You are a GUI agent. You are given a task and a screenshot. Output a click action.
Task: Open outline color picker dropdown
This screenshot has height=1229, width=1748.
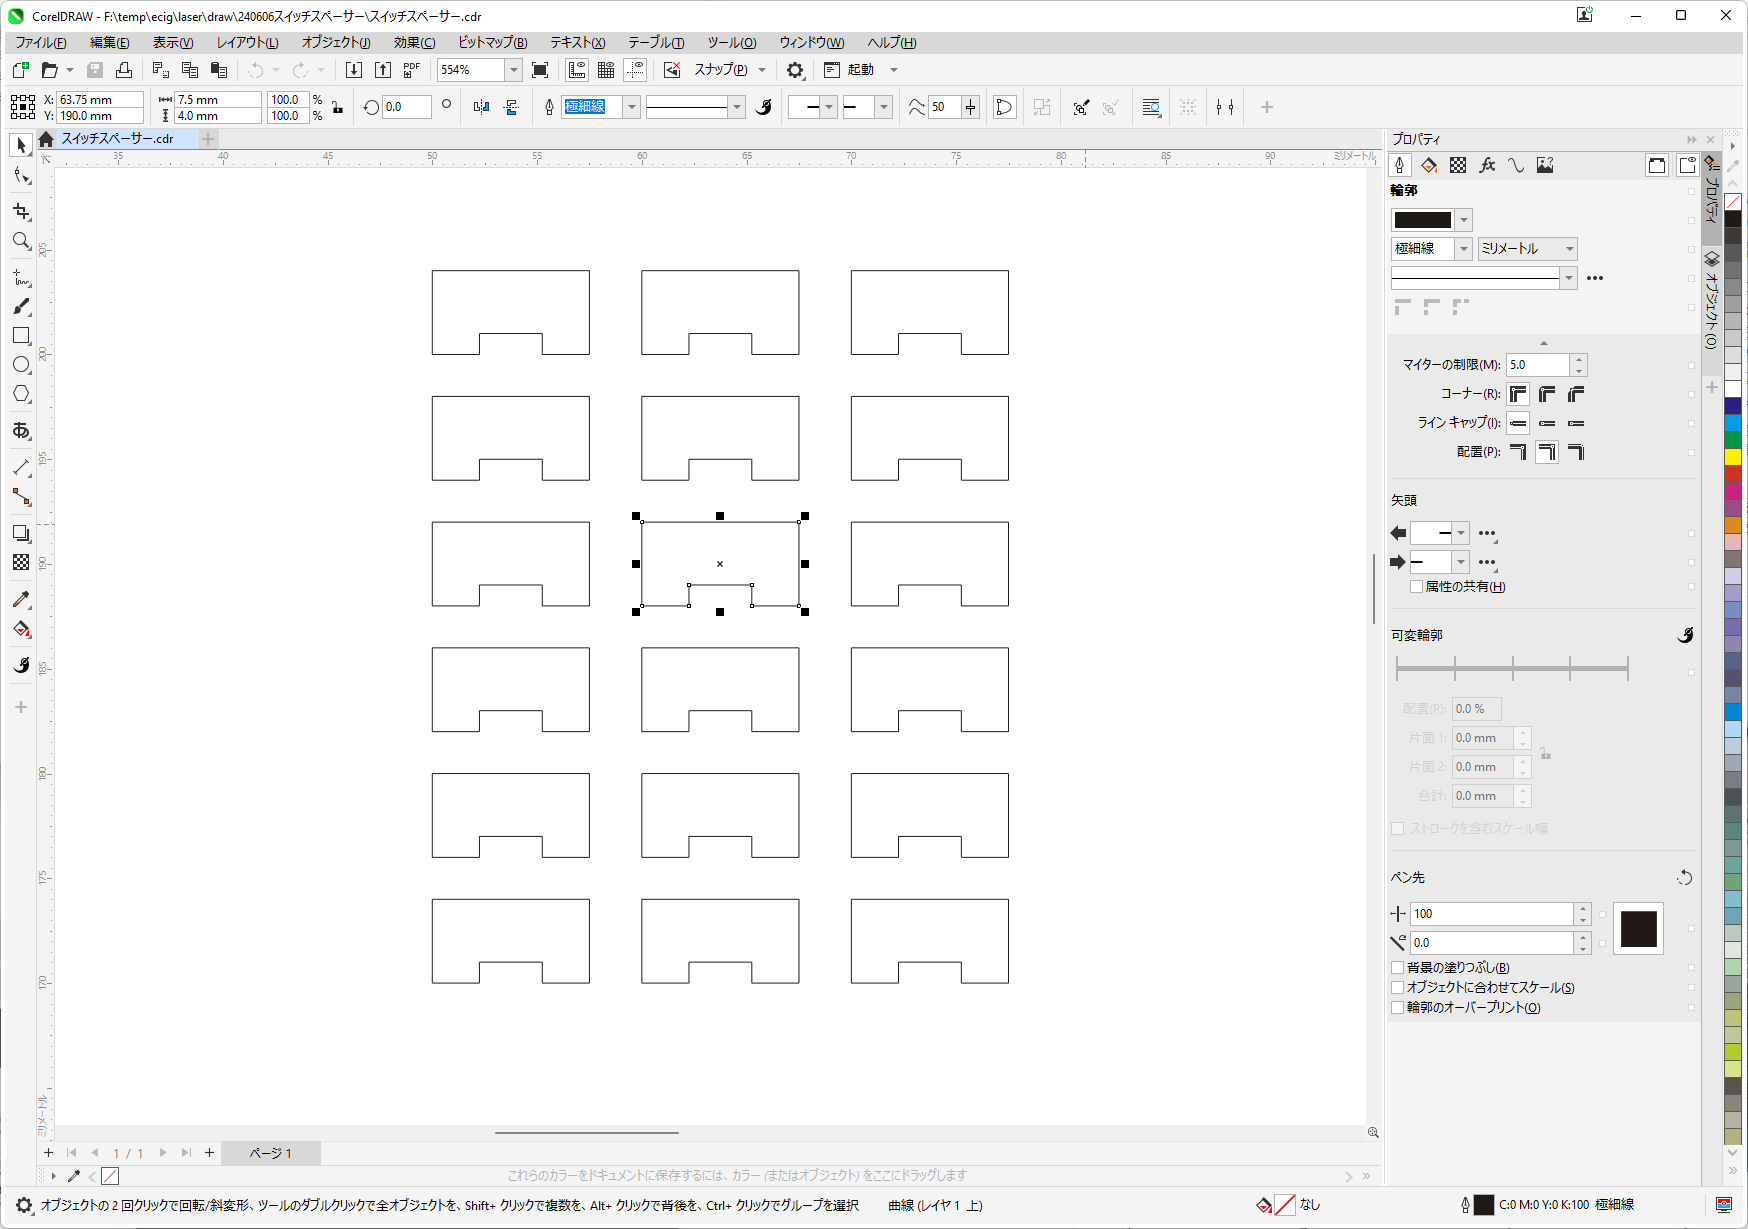[1464, 220]
